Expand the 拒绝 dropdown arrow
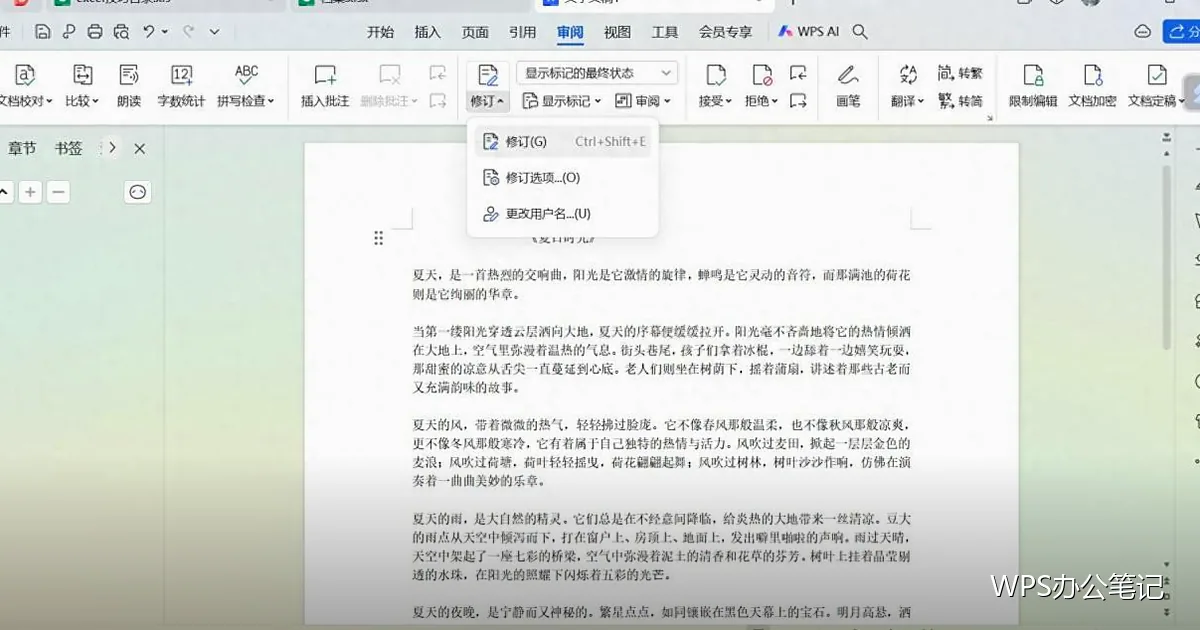Viewport: 1200px width, 630px height. pos(776,102)
